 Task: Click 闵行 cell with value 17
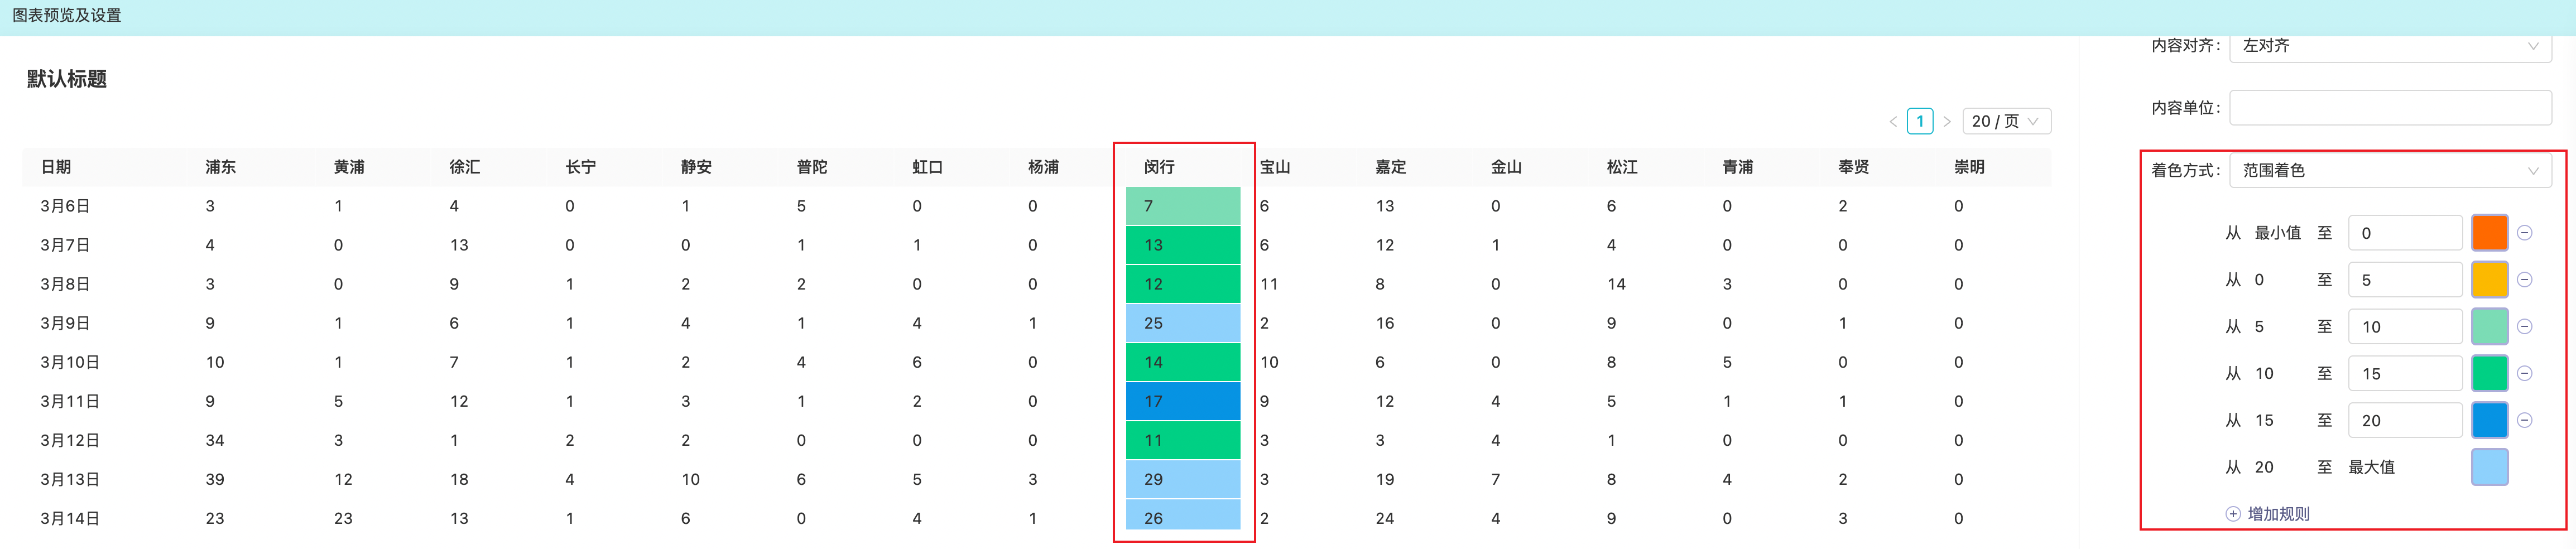[x=1183, y=401]
